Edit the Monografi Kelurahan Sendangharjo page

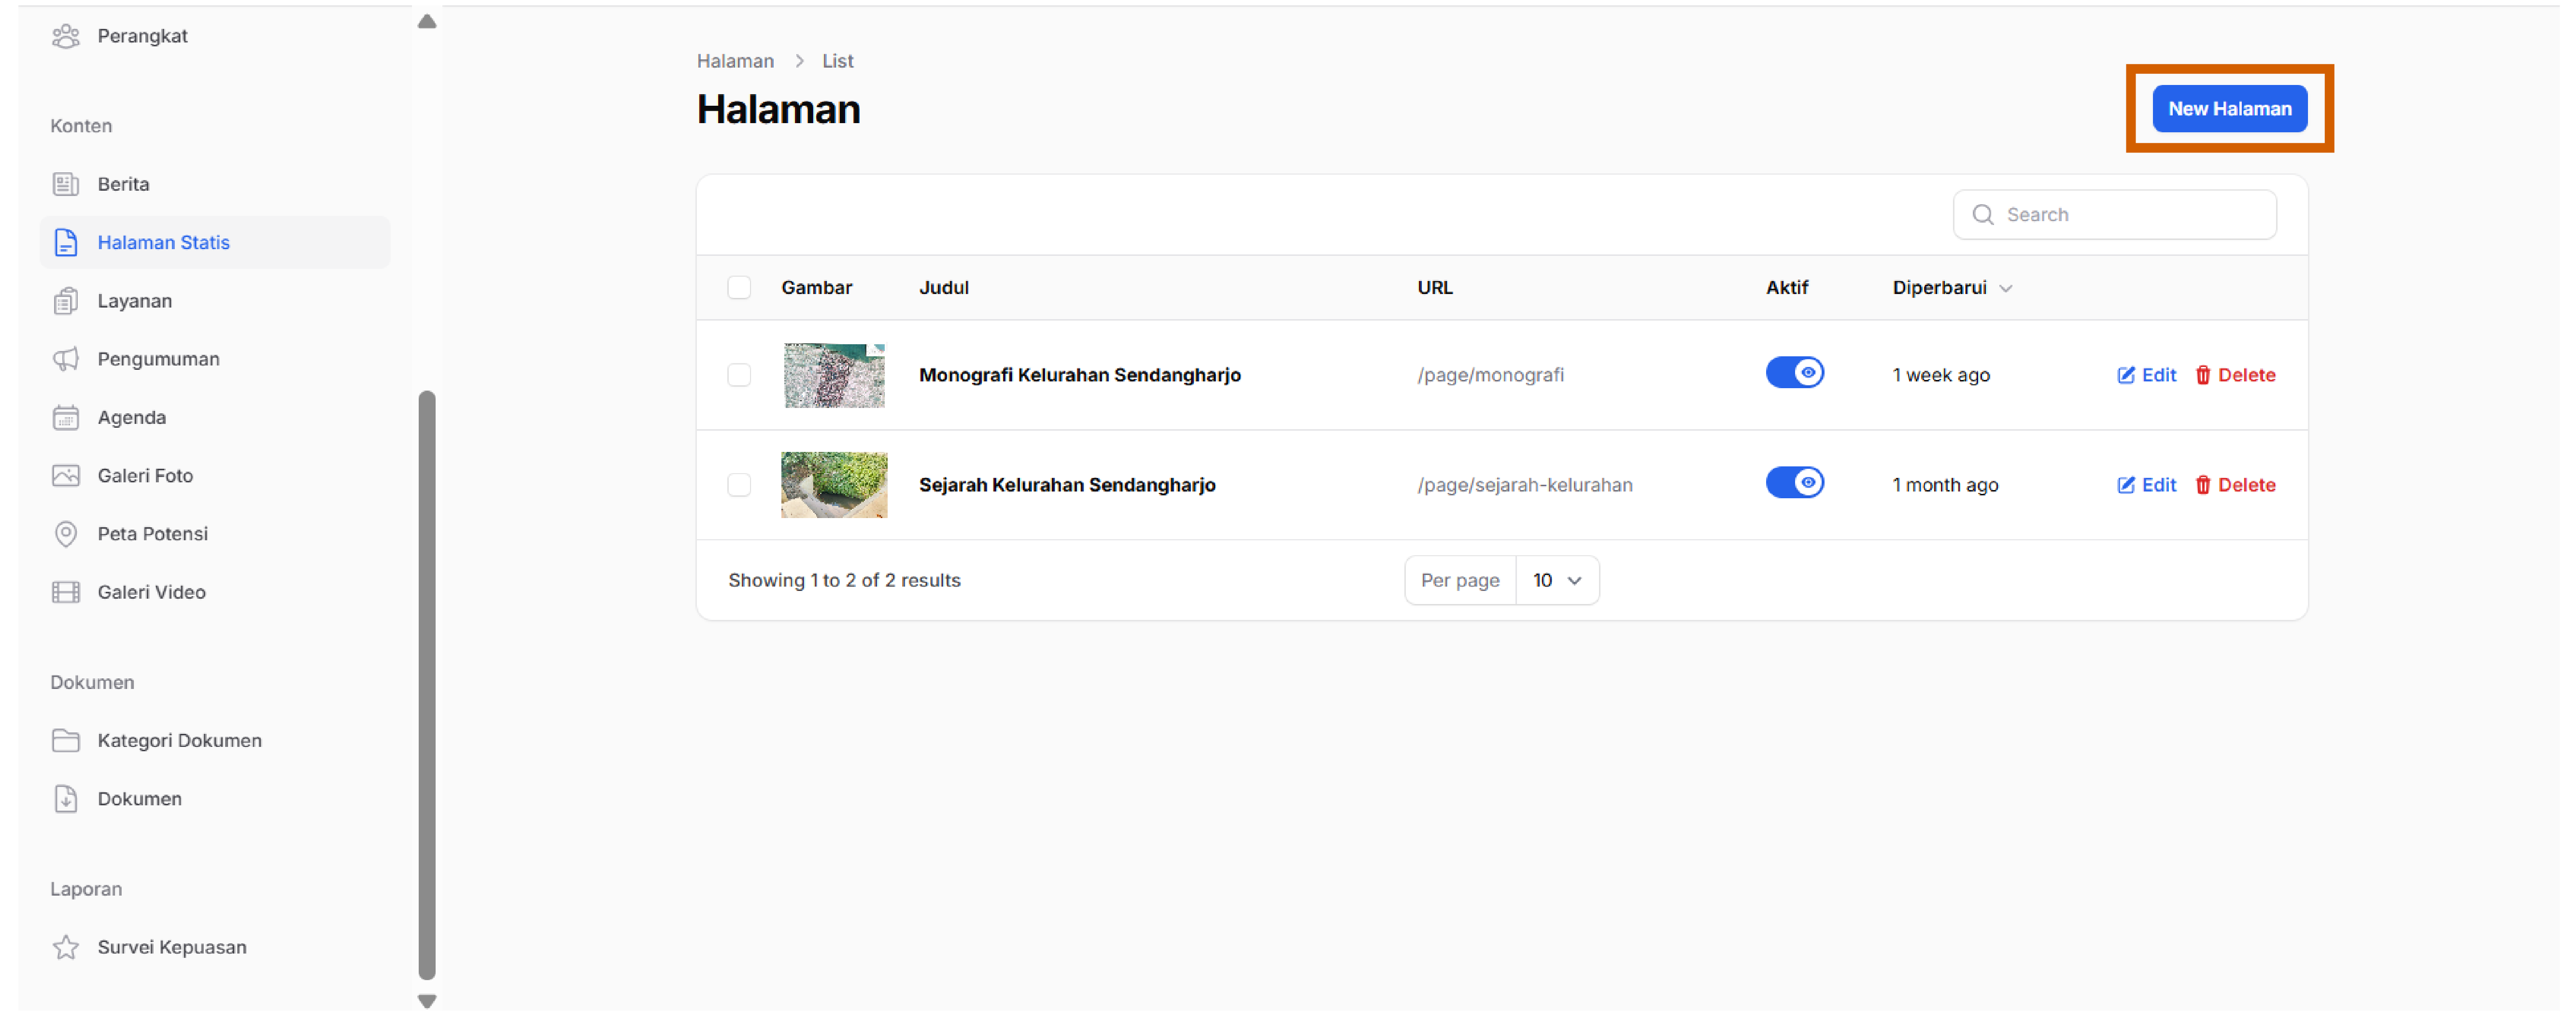2146,375
